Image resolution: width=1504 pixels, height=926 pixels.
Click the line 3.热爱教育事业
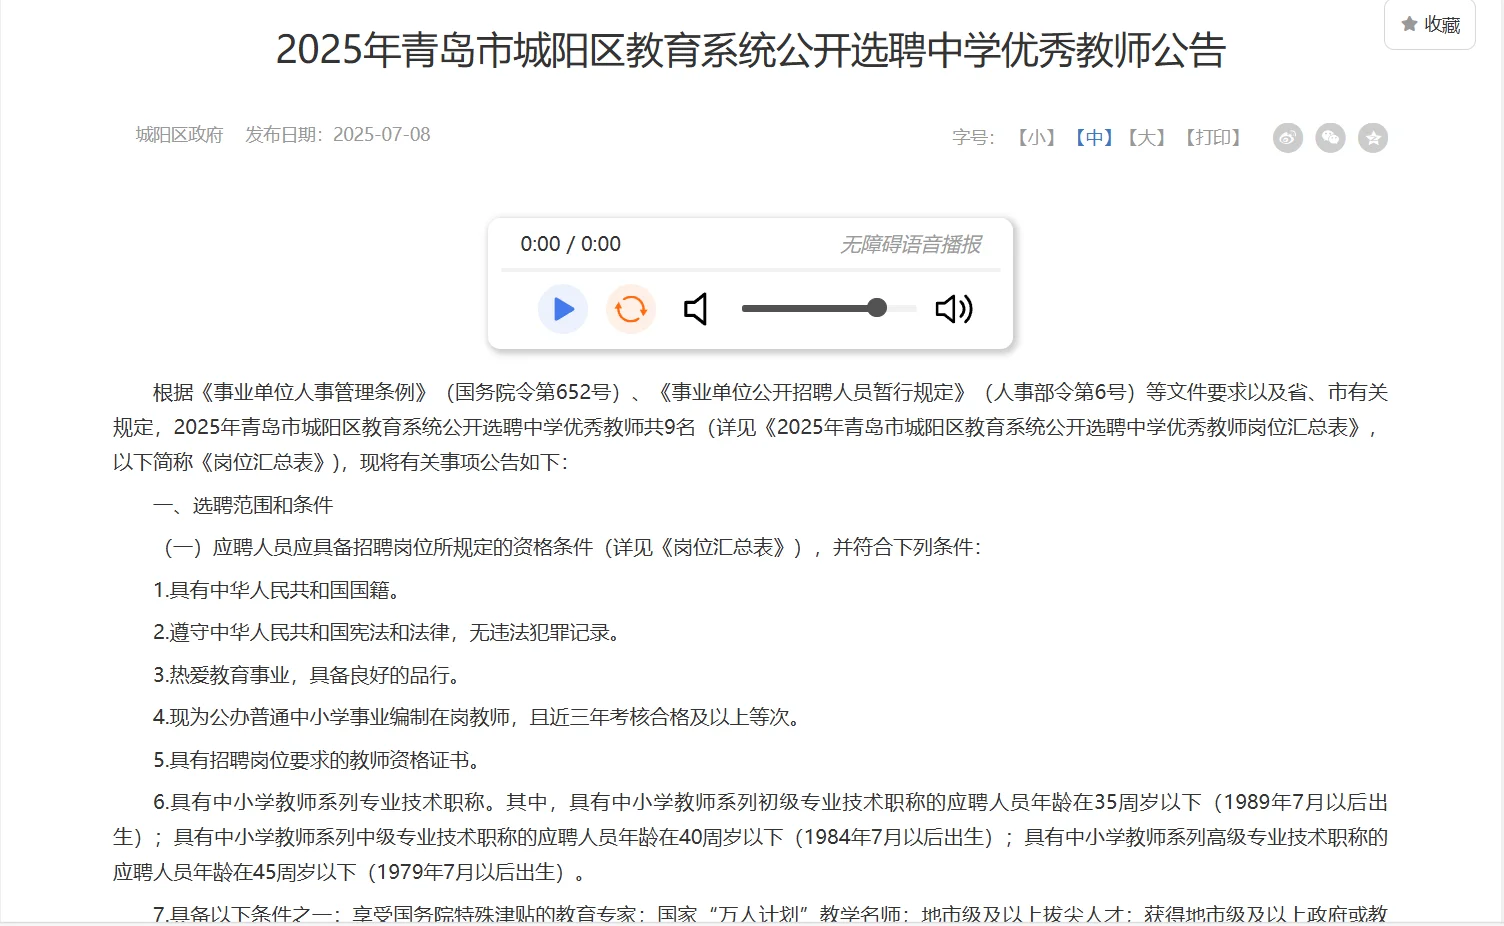(309, 675)
